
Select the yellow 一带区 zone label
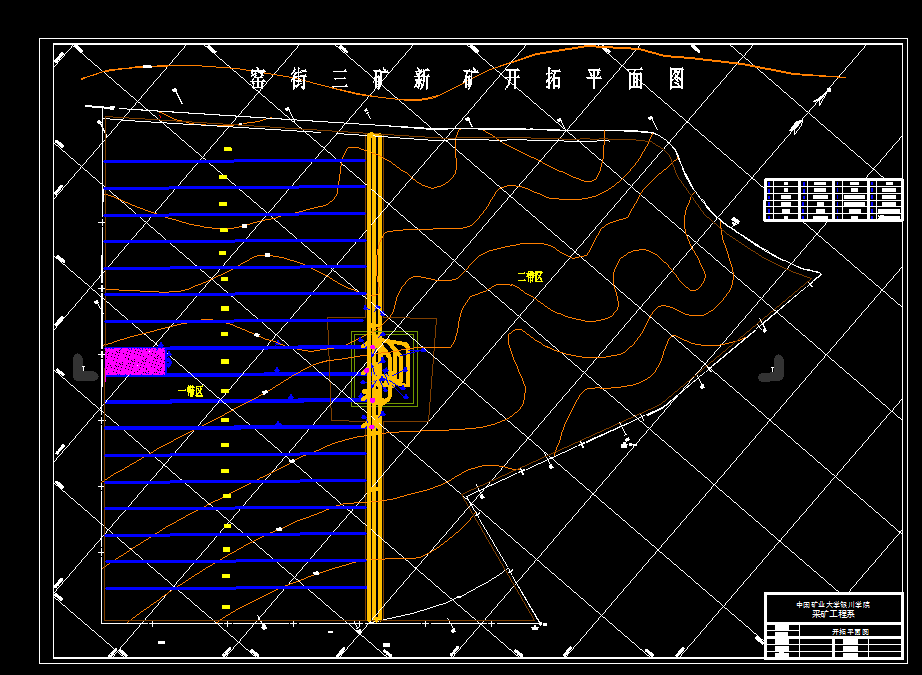pos(191,391)
